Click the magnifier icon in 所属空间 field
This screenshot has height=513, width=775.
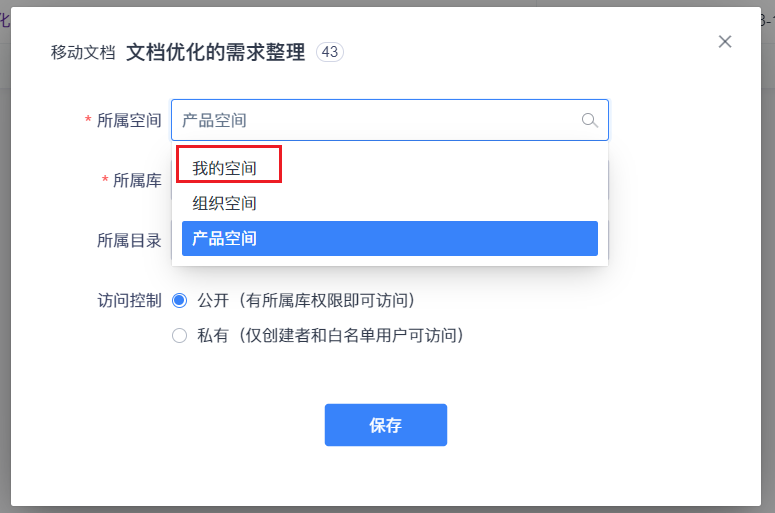tap(589, 120)
